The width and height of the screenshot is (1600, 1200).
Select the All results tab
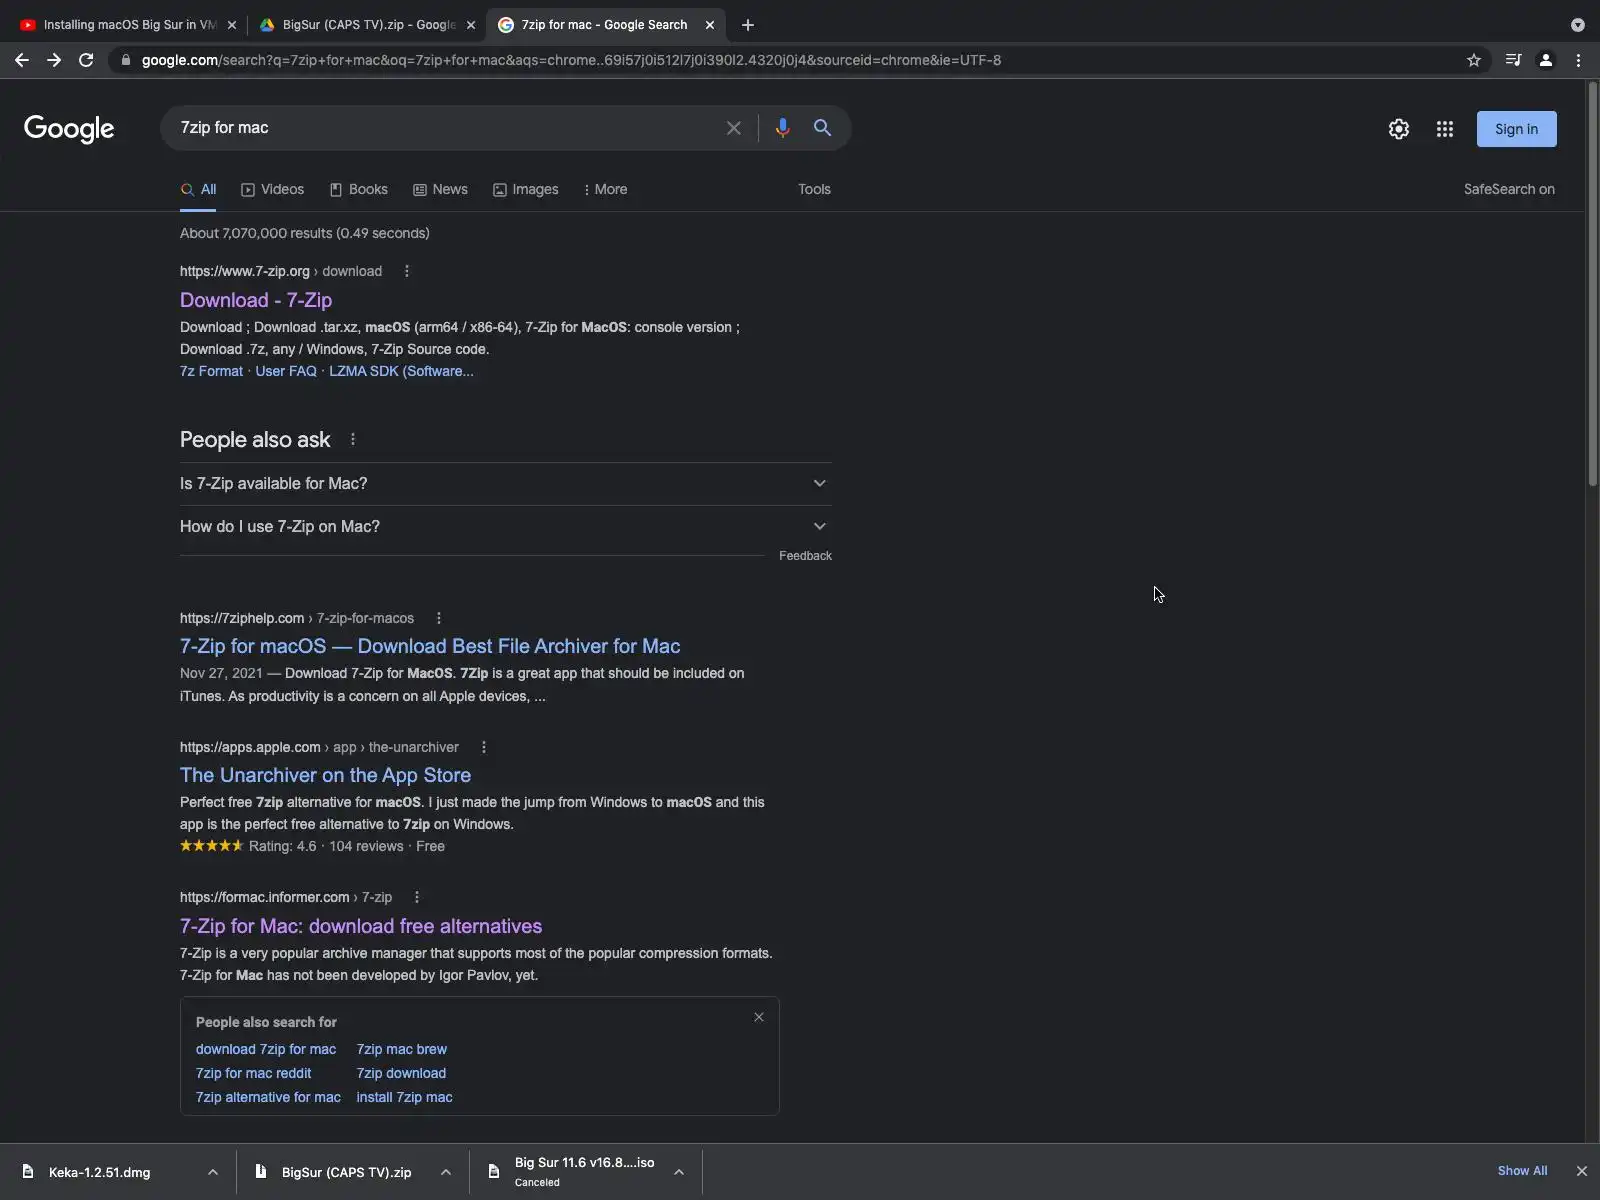[198, 189]
